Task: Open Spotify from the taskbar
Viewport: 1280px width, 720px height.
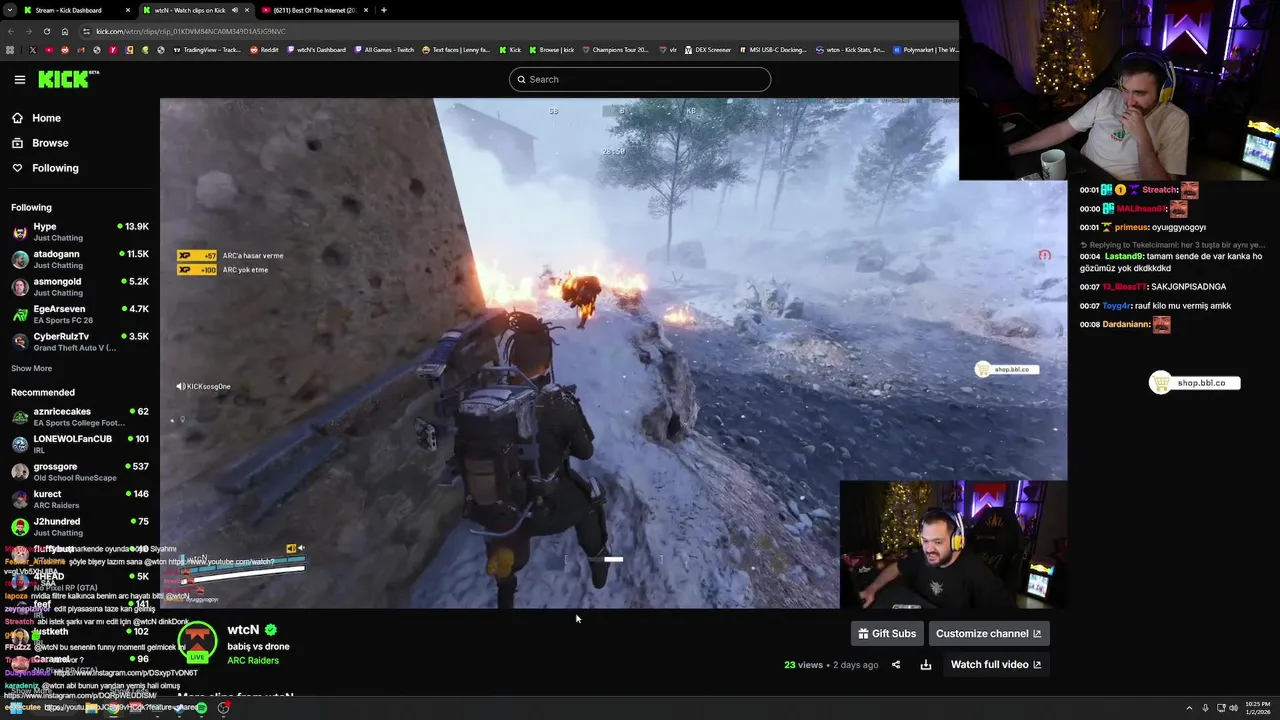Action: tap(201, 707)
